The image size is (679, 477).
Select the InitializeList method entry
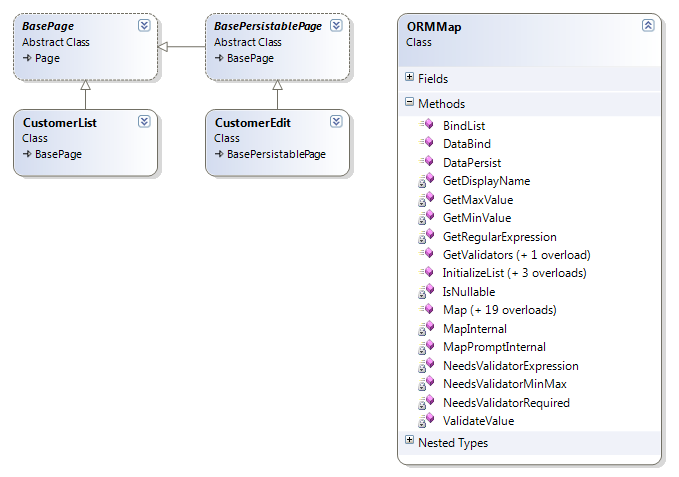[514, 273]
